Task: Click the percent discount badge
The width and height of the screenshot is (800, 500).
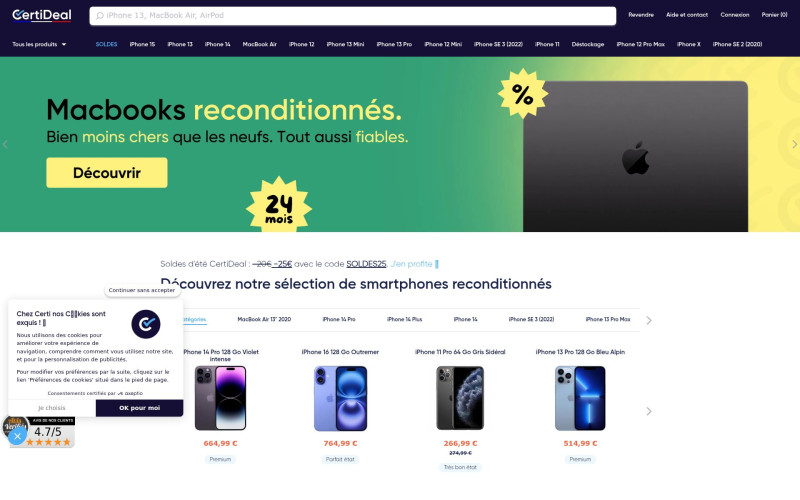Action: pos(522,94)
